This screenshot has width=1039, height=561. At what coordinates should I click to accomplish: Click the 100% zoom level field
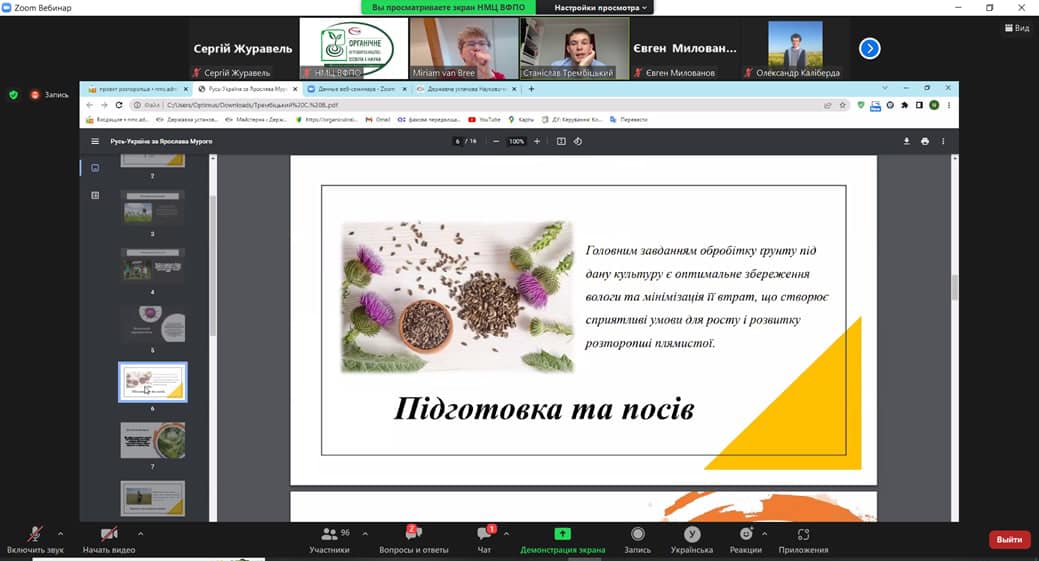[x=516, y=141]
